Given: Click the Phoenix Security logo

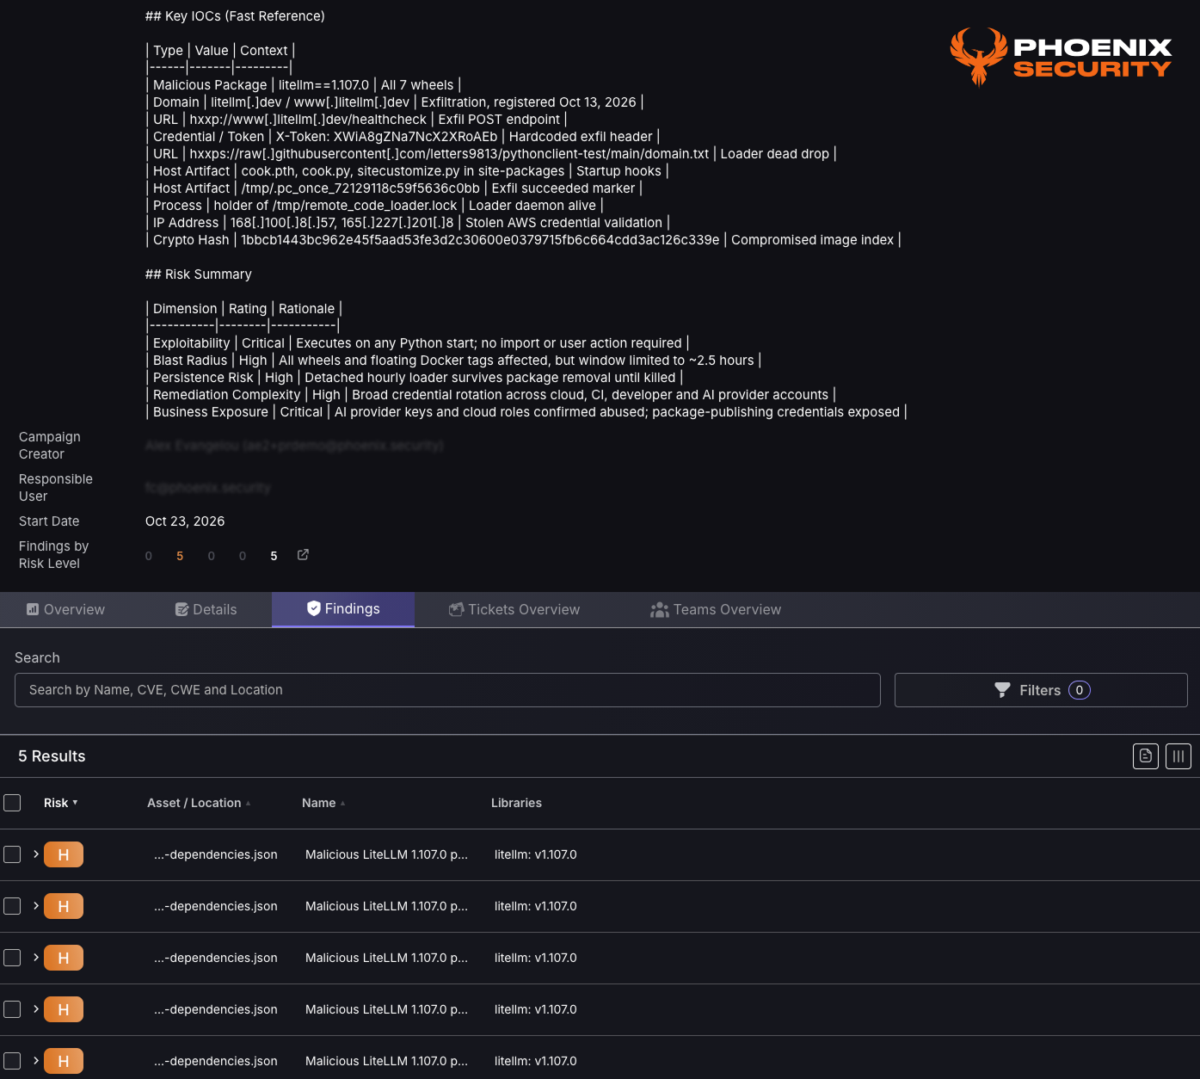Looking at the screenshot, I should (1060, 57).
